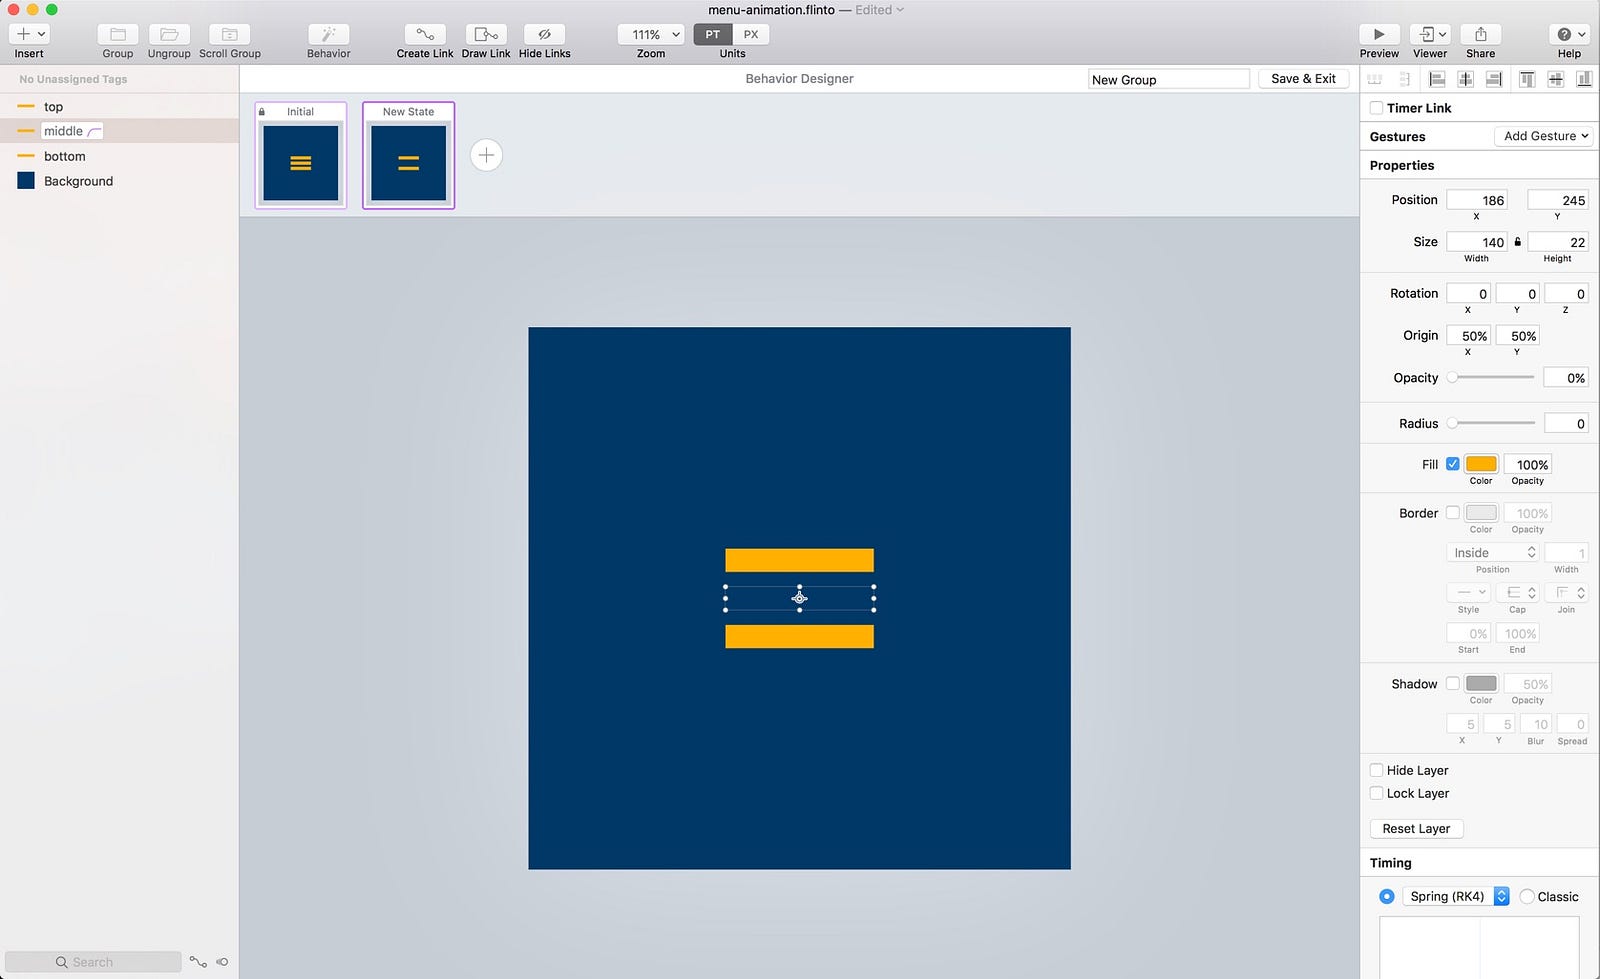Viewport: 1600px width, 979px height.
Task: Open the Shadow color swatch
Action: [1481, 684]
